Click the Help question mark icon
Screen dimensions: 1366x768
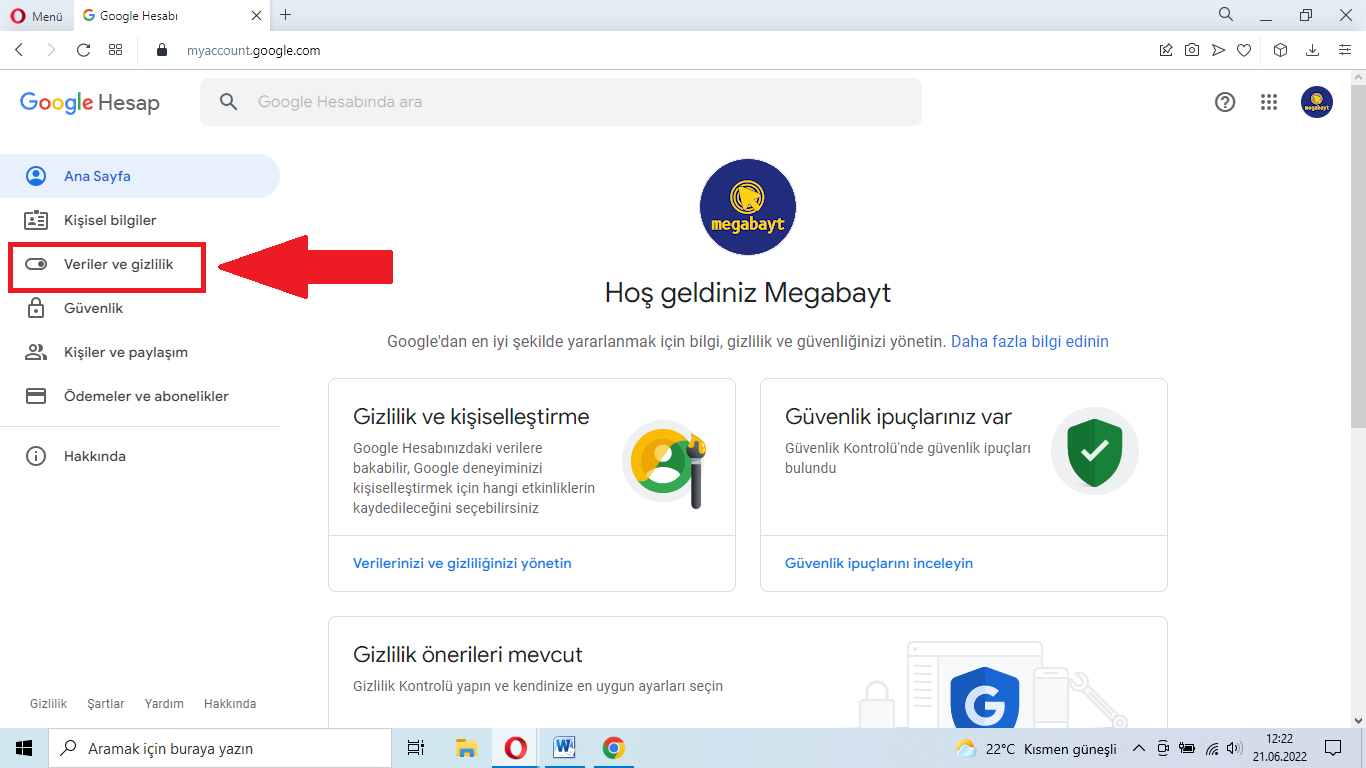1224,102
